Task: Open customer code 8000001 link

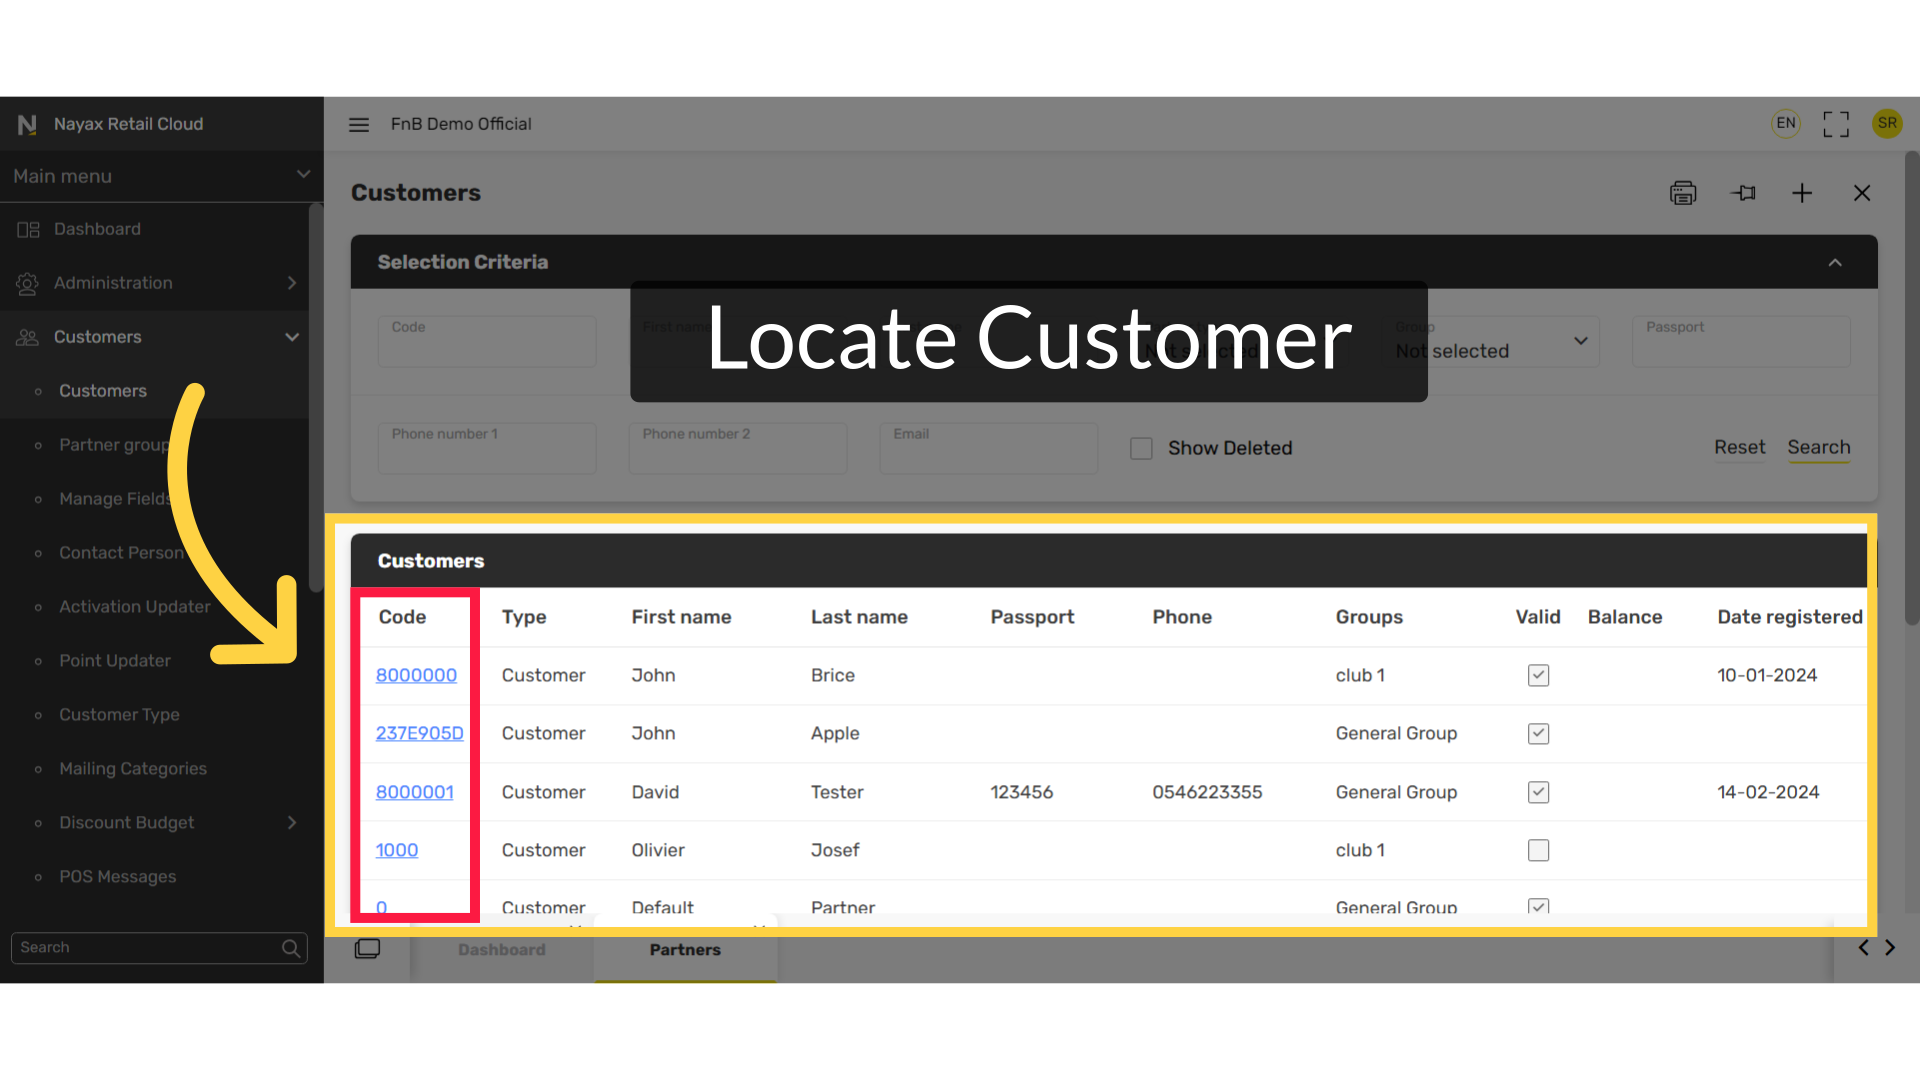Action: click(x=414, y=792)
